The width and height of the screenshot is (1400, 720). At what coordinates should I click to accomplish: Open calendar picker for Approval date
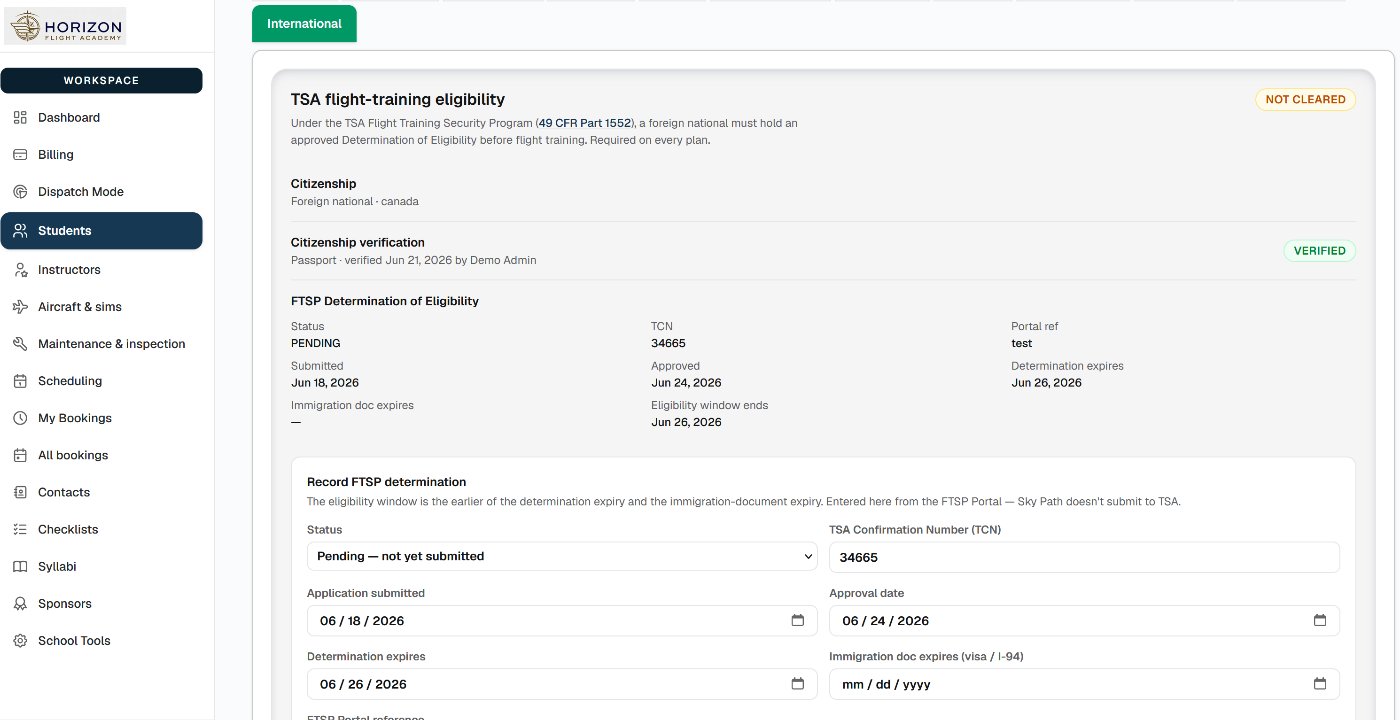(x=1320, y=621)
